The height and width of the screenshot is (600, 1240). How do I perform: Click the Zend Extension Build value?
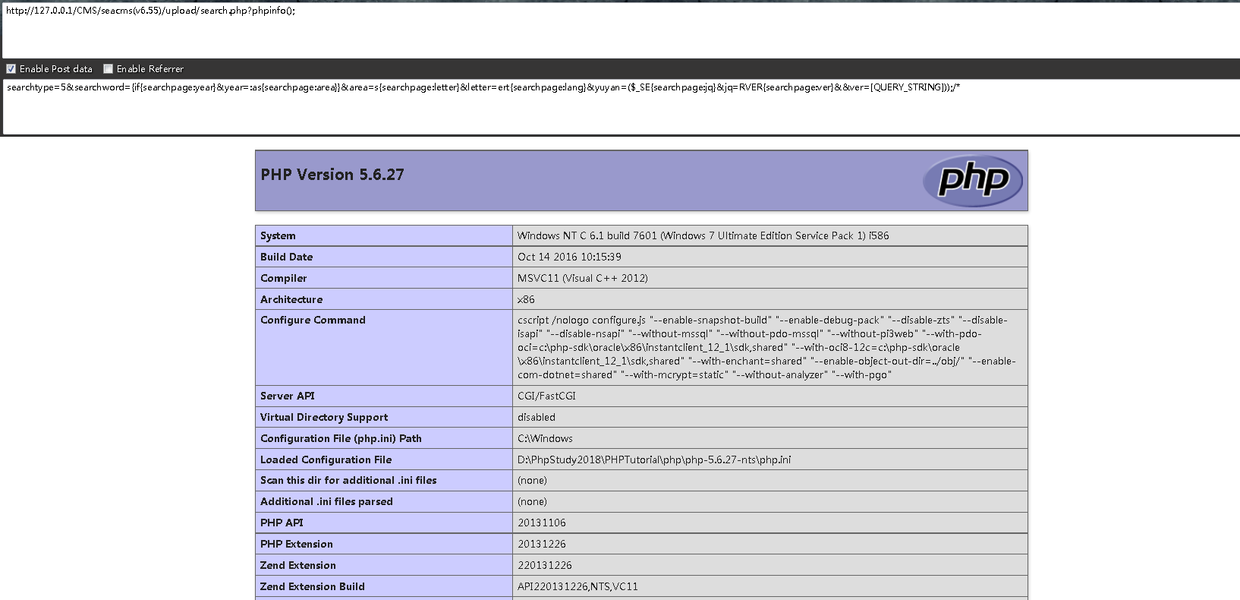click(x=577, y=587)
